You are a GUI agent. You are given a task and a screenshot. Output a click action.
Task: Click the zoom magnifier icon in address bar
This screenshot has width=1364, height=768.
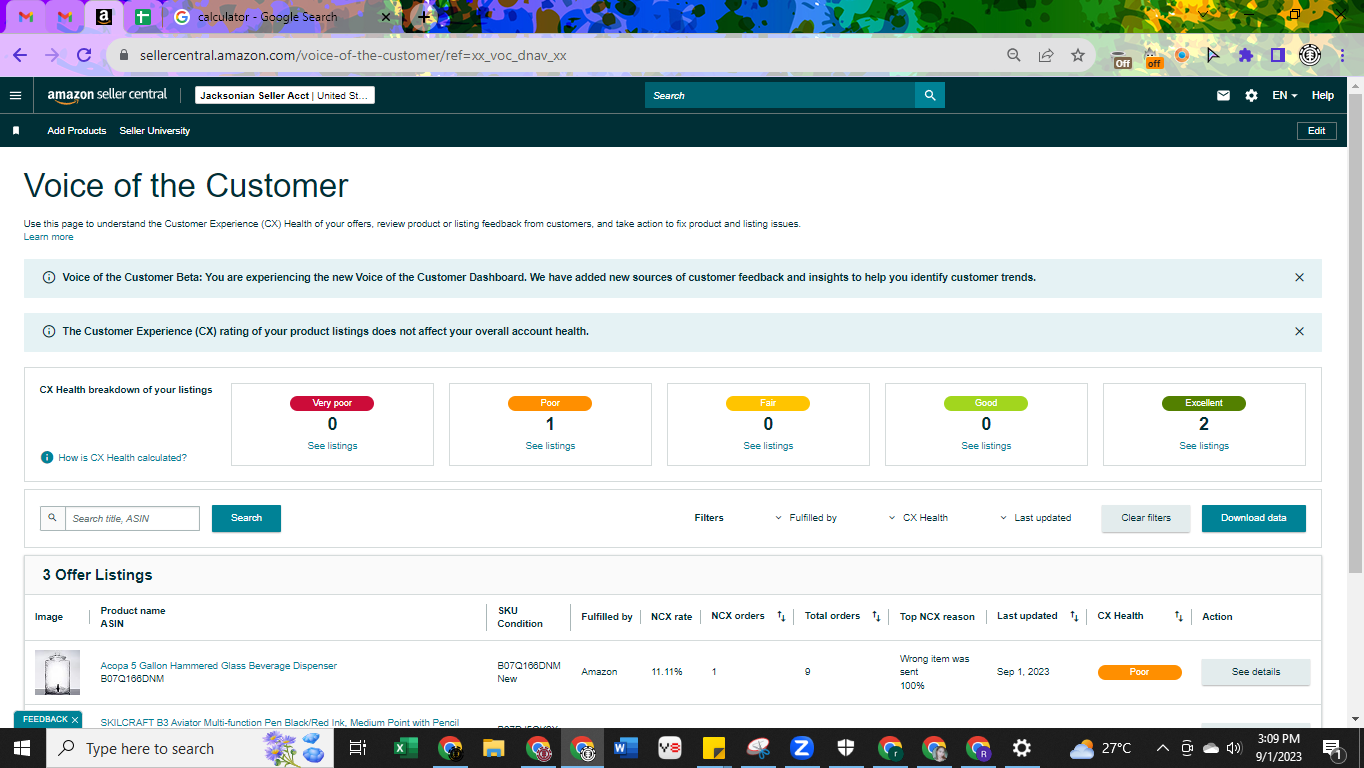[x=1014, y=56]
